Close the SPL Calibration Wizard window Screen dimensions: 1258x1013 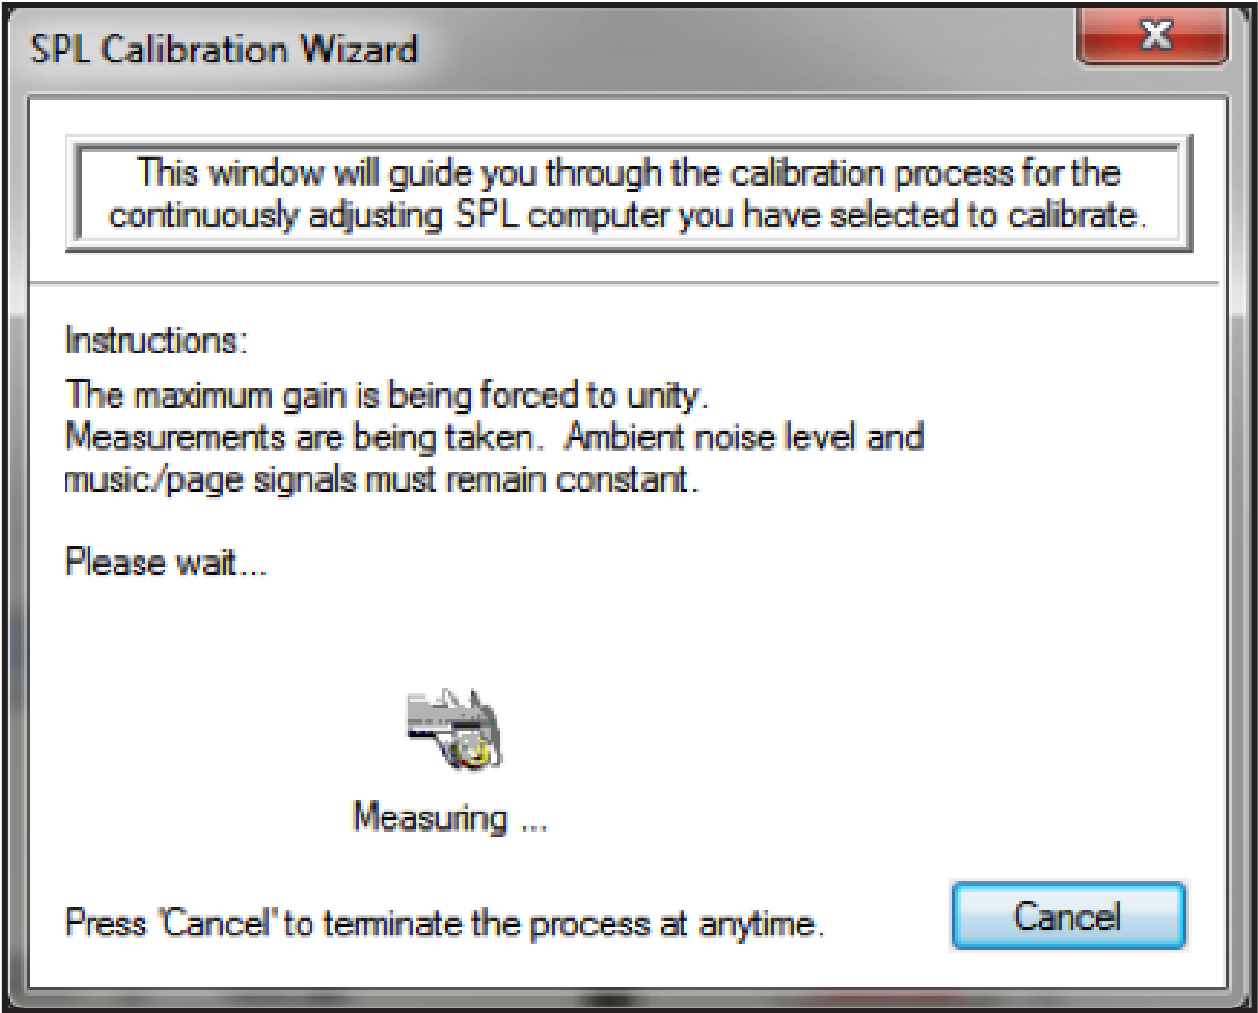pyautogui.click(x=1155, y=38)
